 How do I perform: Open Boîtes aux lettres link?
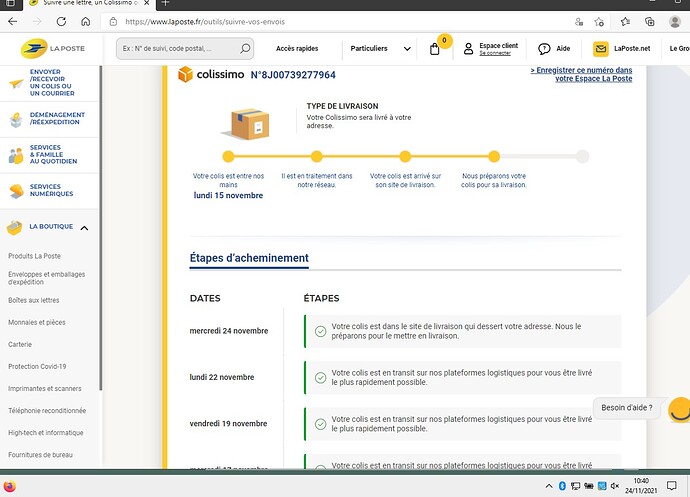[x=33, y=300]
